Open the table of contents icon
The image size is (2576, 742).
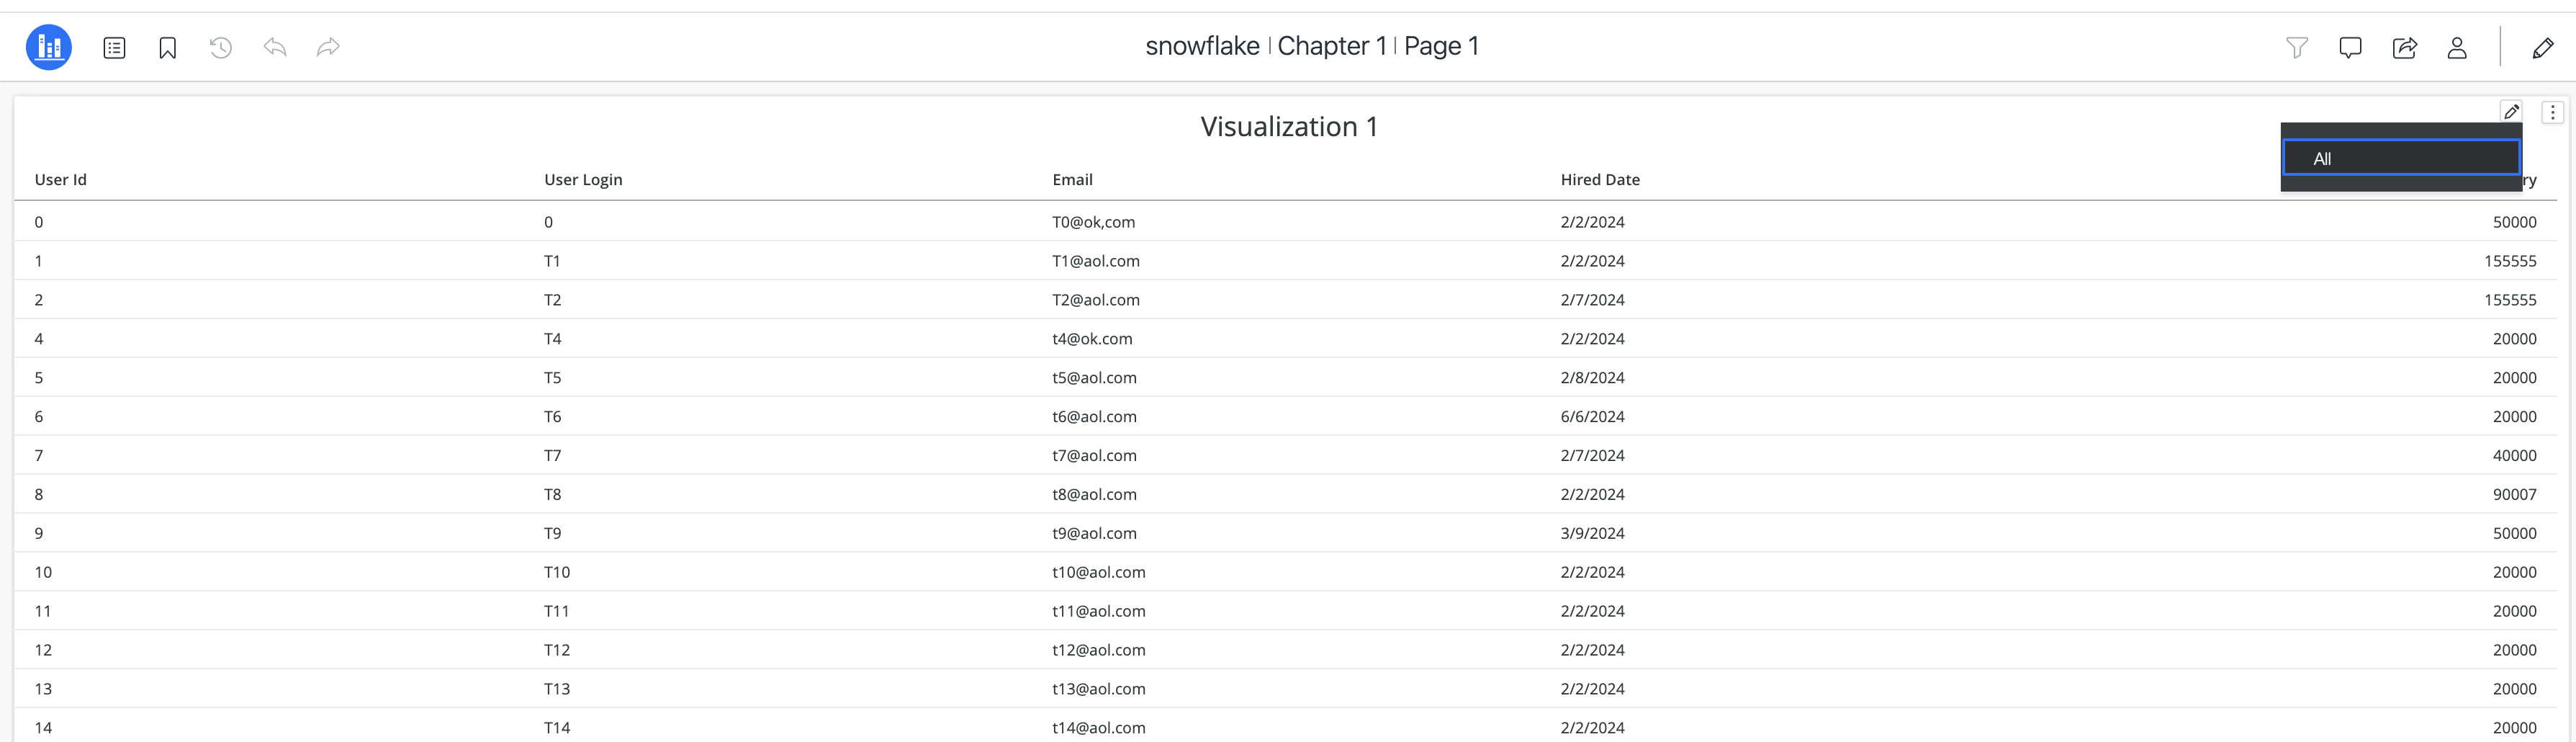click(114, 47)
